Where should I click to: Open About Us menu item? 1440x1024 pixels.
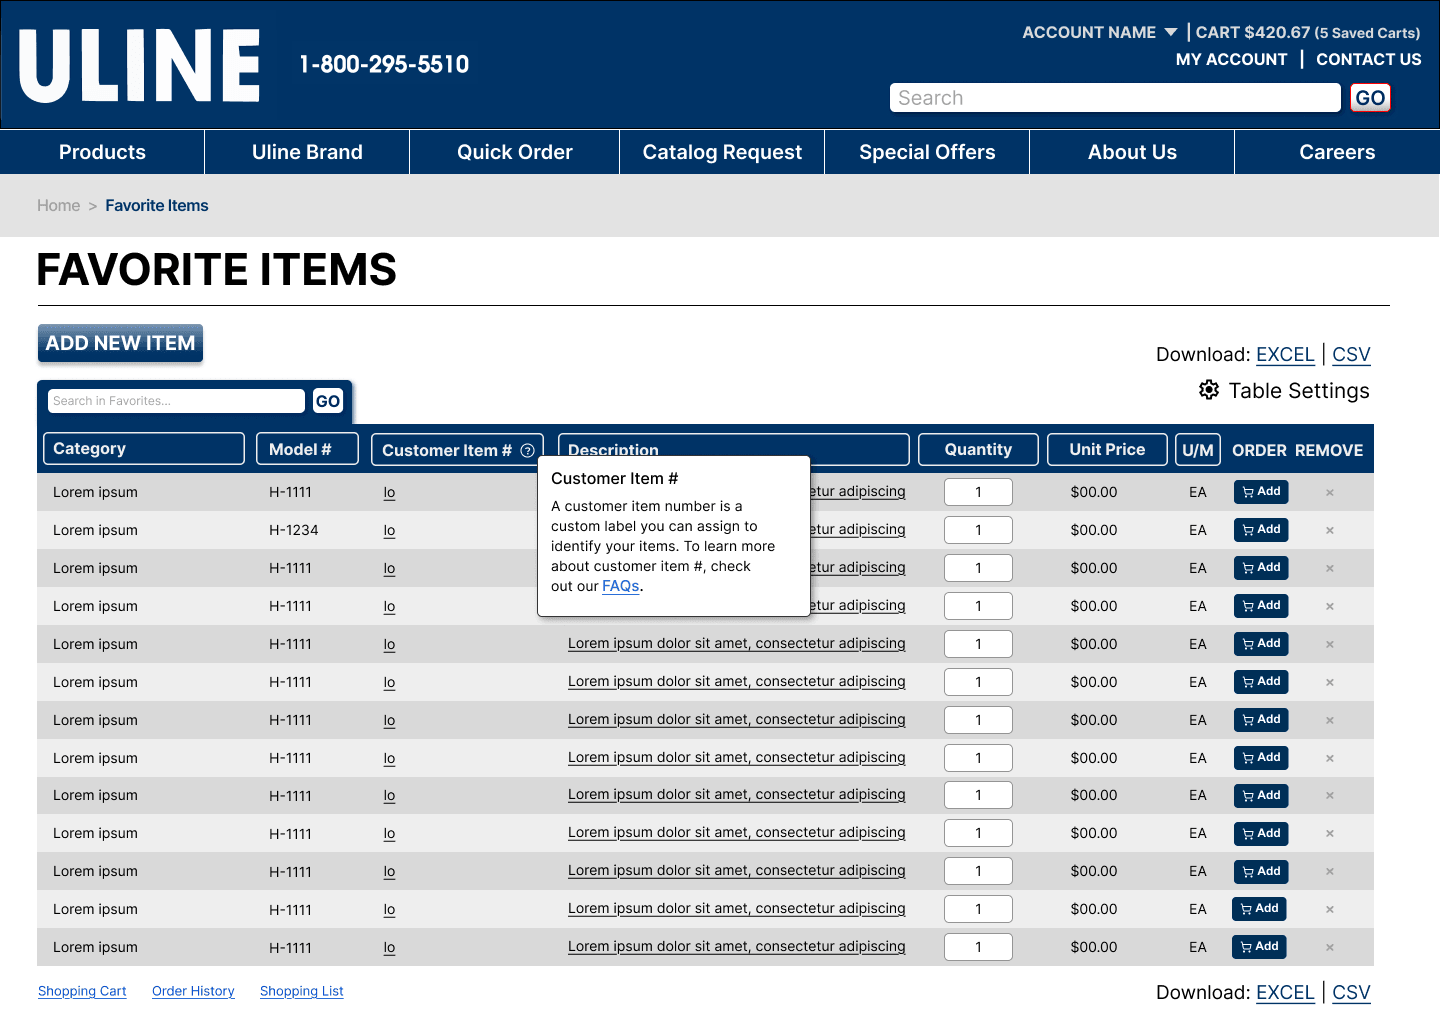tap(1132, 152)
